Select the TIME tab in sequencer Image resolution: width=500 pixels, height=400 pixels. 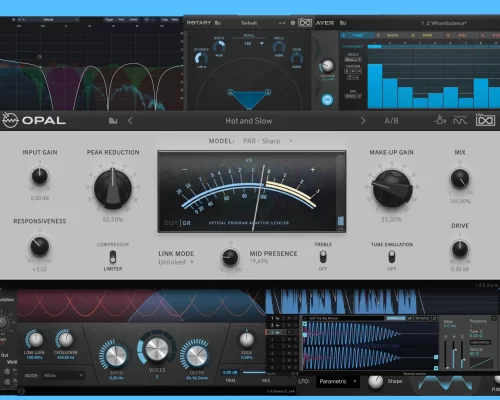(x=357, y=35)
